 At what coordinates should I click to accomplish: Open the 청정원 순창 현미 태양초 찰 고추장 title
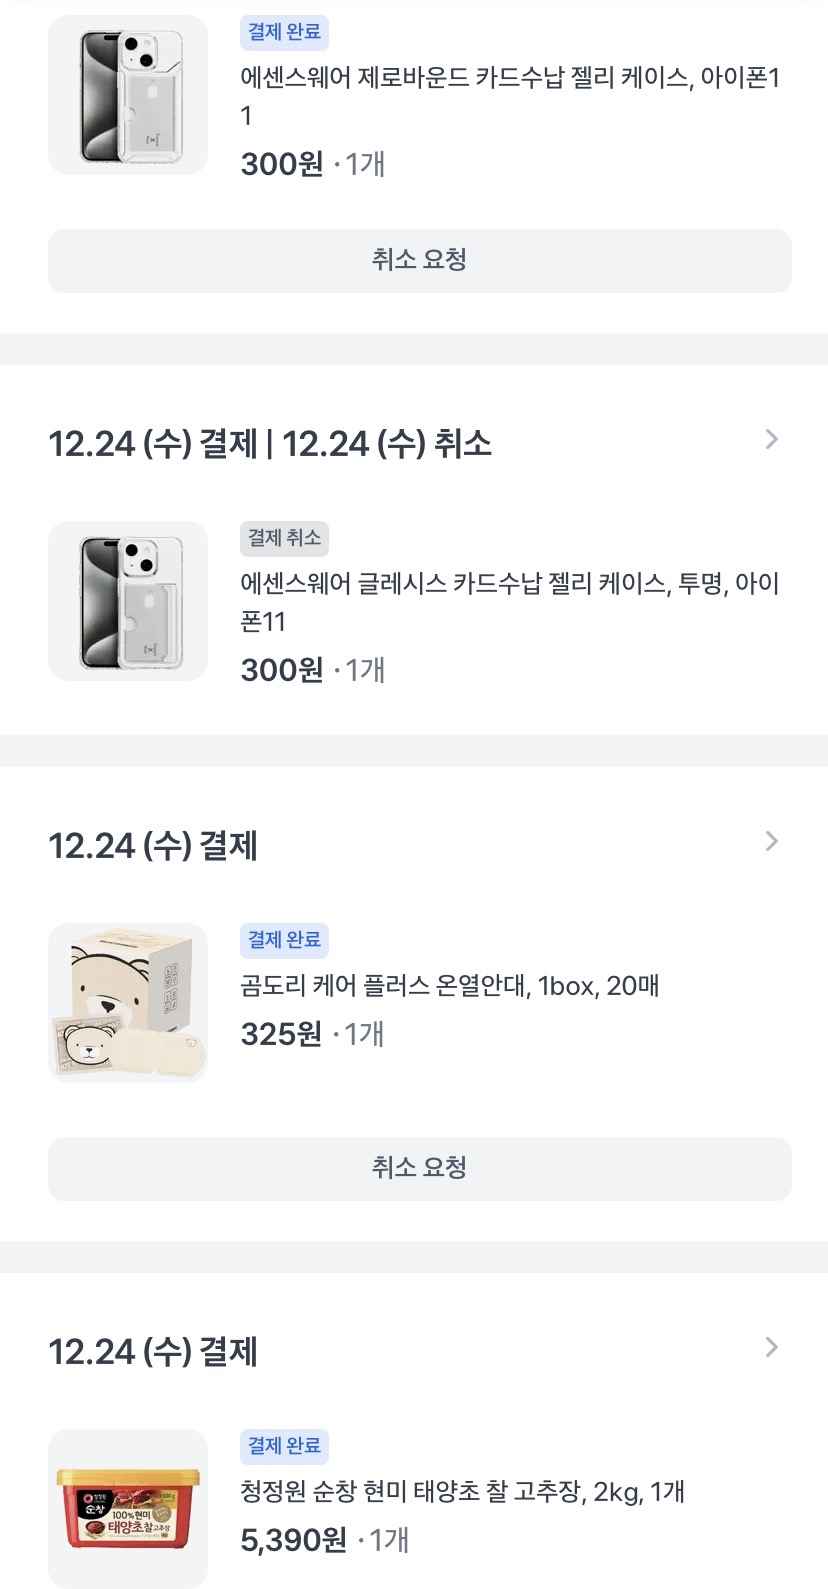[x=462, y=1492]
